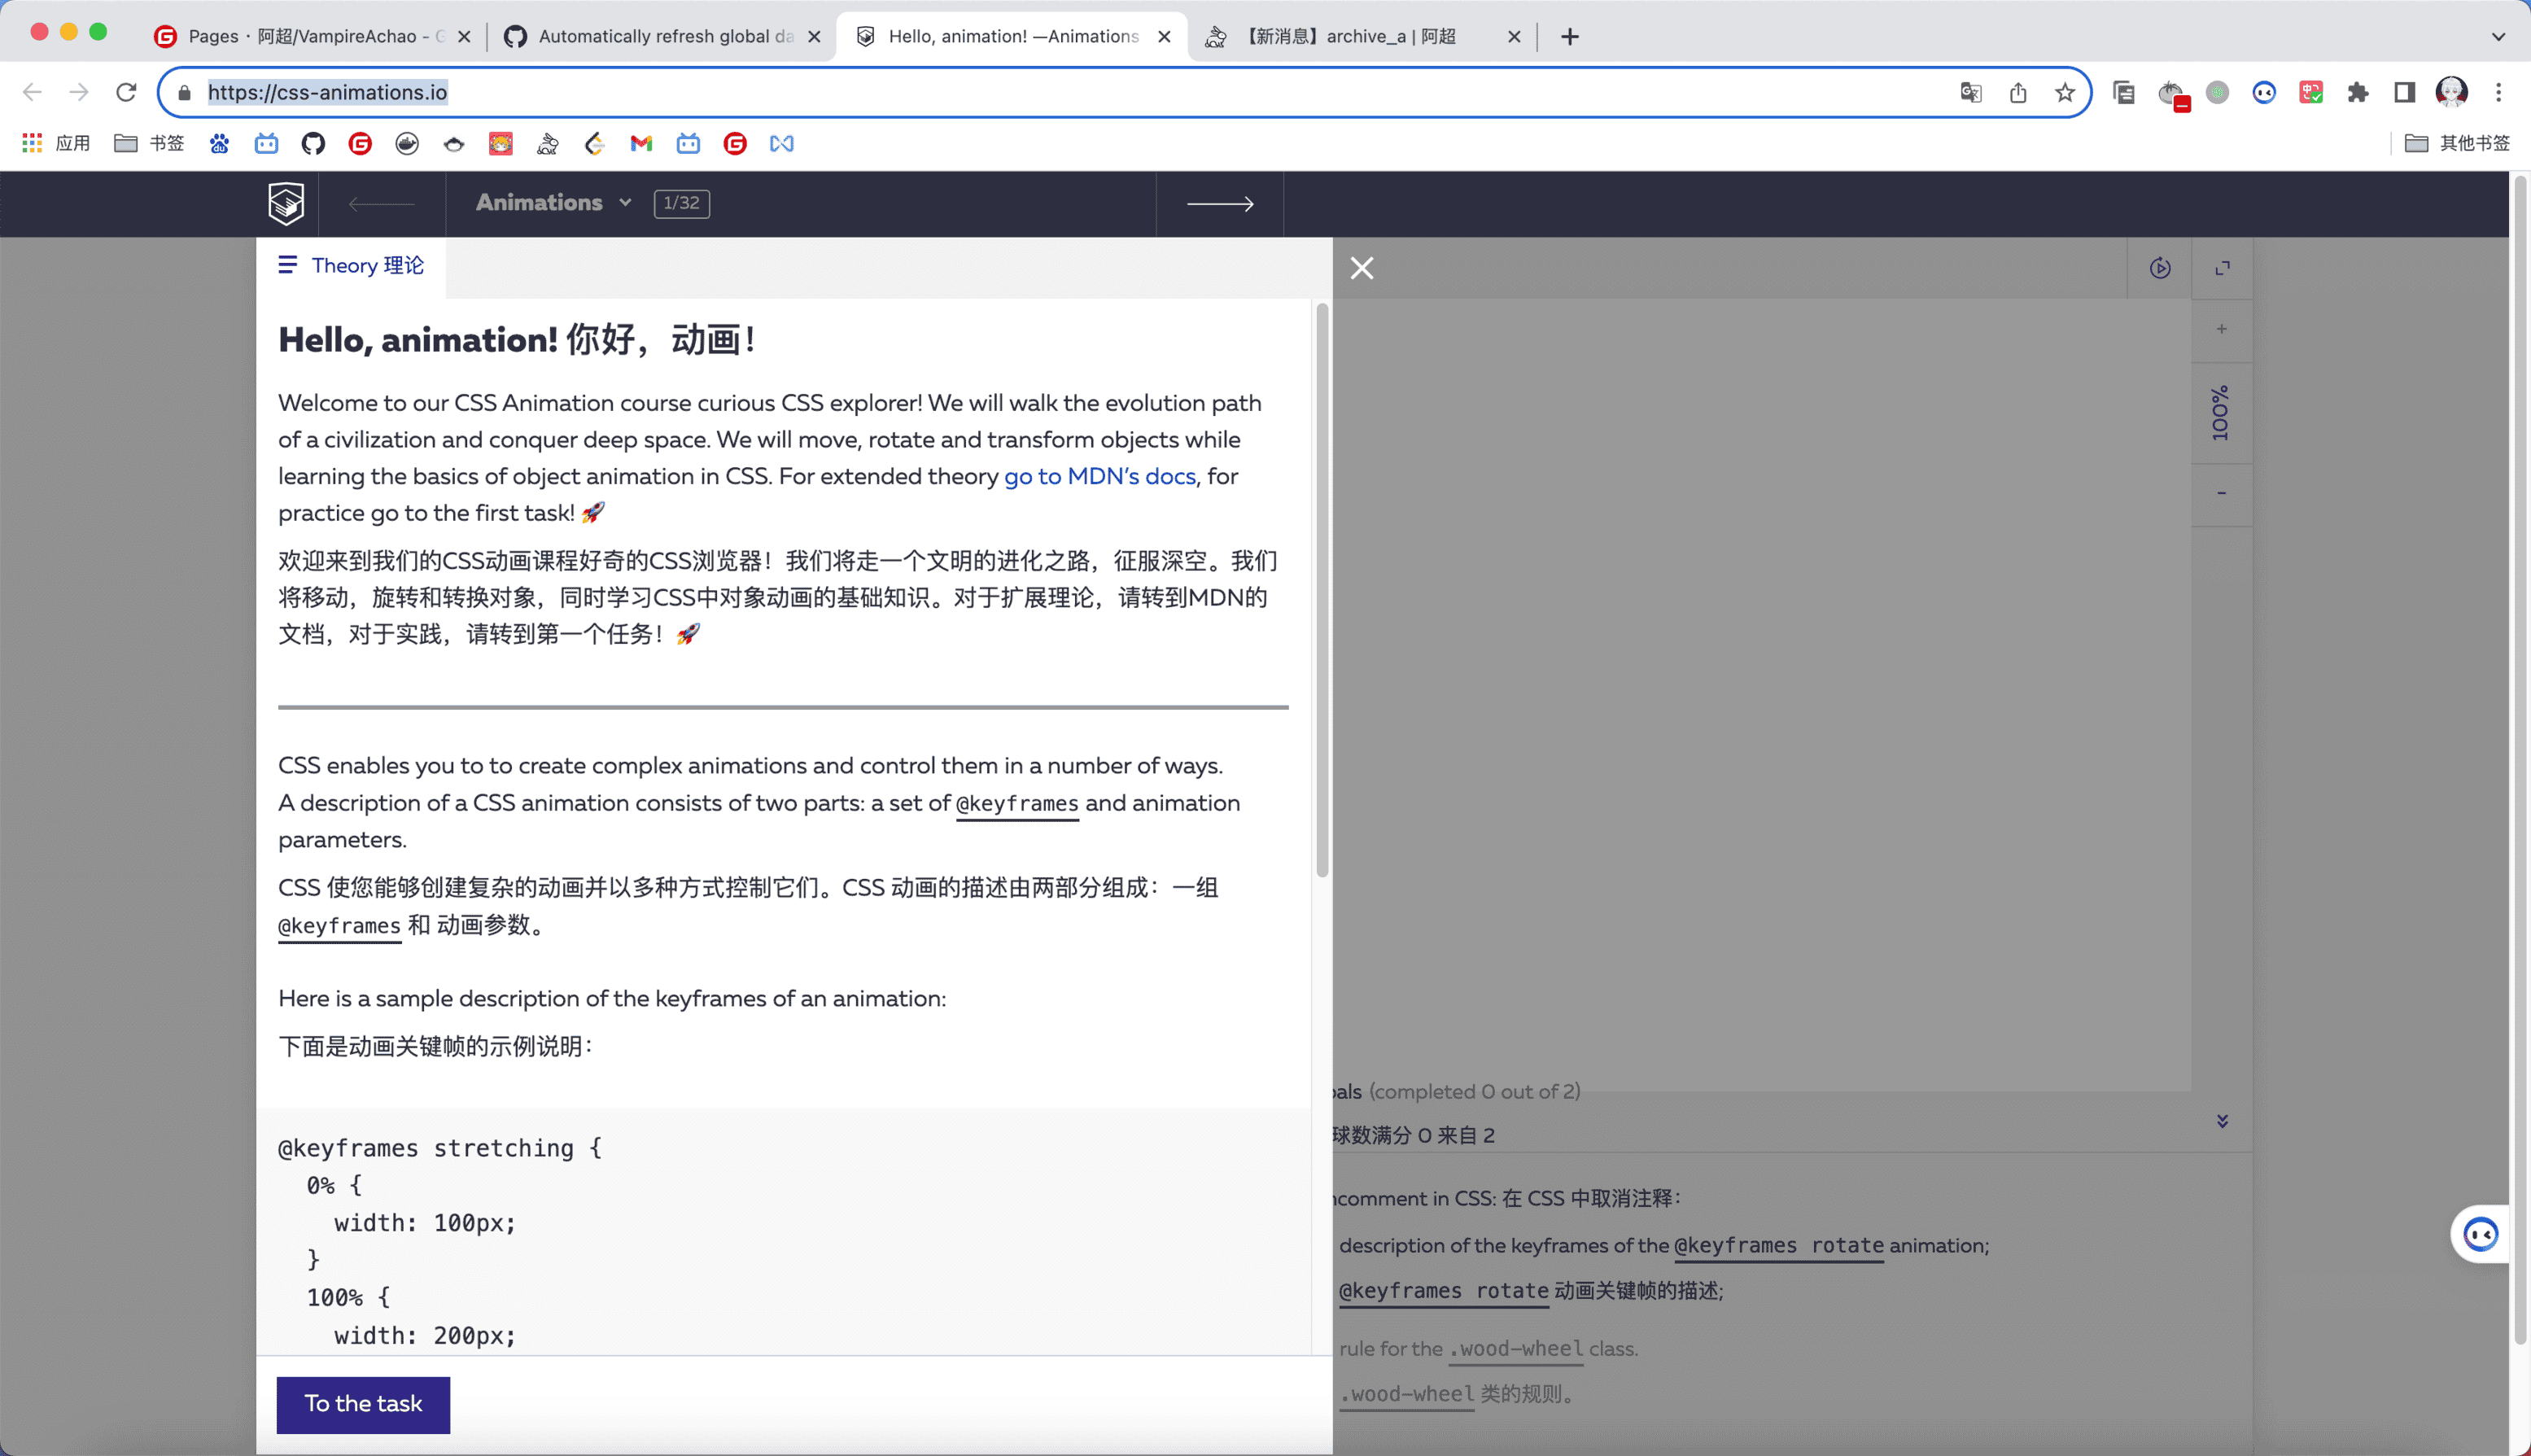
Task: Open the Animations course dropdown
Action: (x=553, y=203)
